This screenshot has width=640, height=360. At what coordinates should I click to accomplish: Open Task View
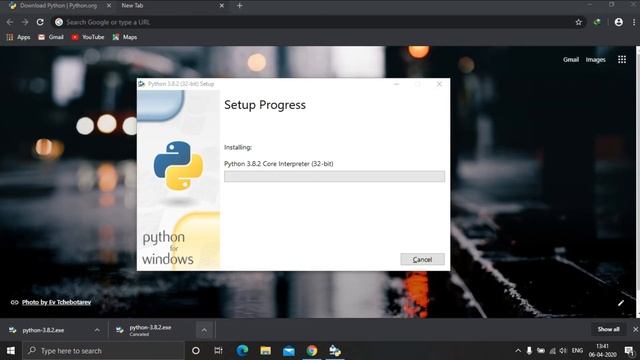tap(218, 351)
